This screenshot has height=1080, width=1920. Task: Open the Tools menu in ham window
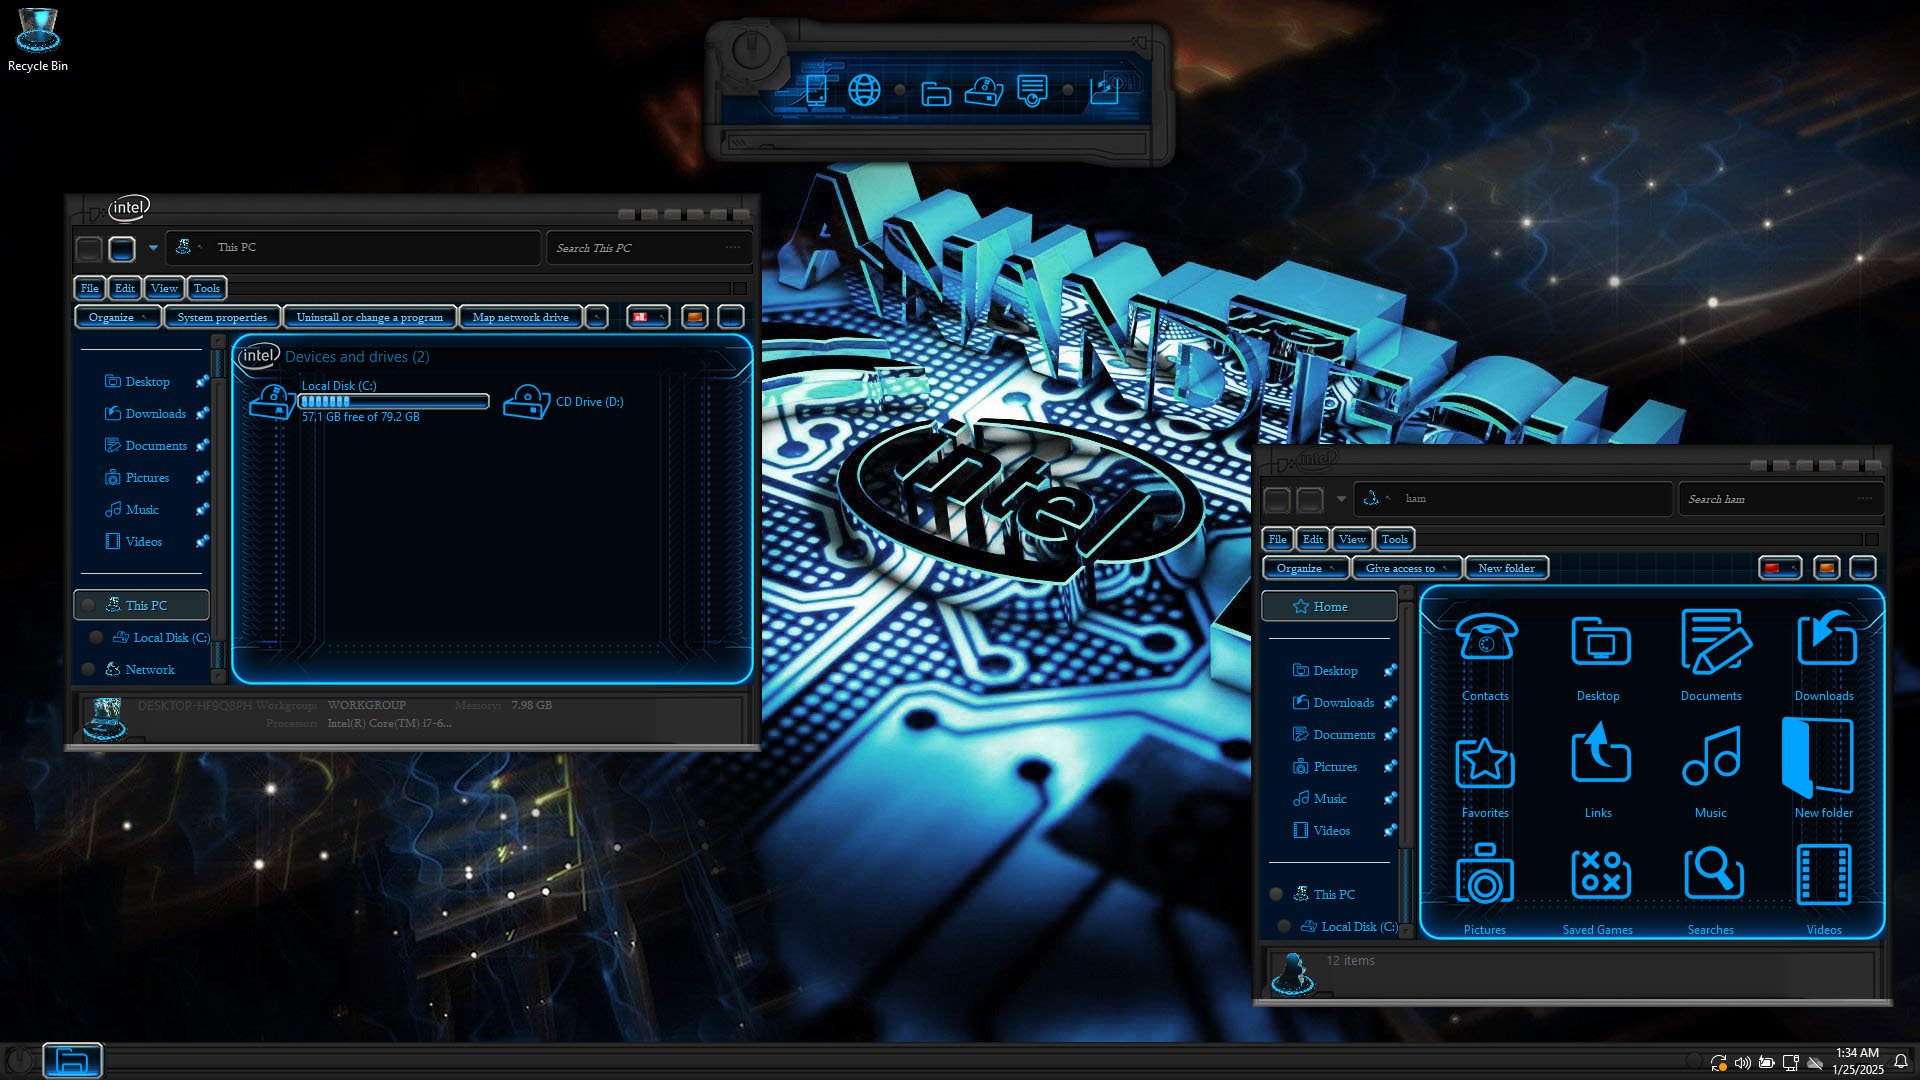1394,539
